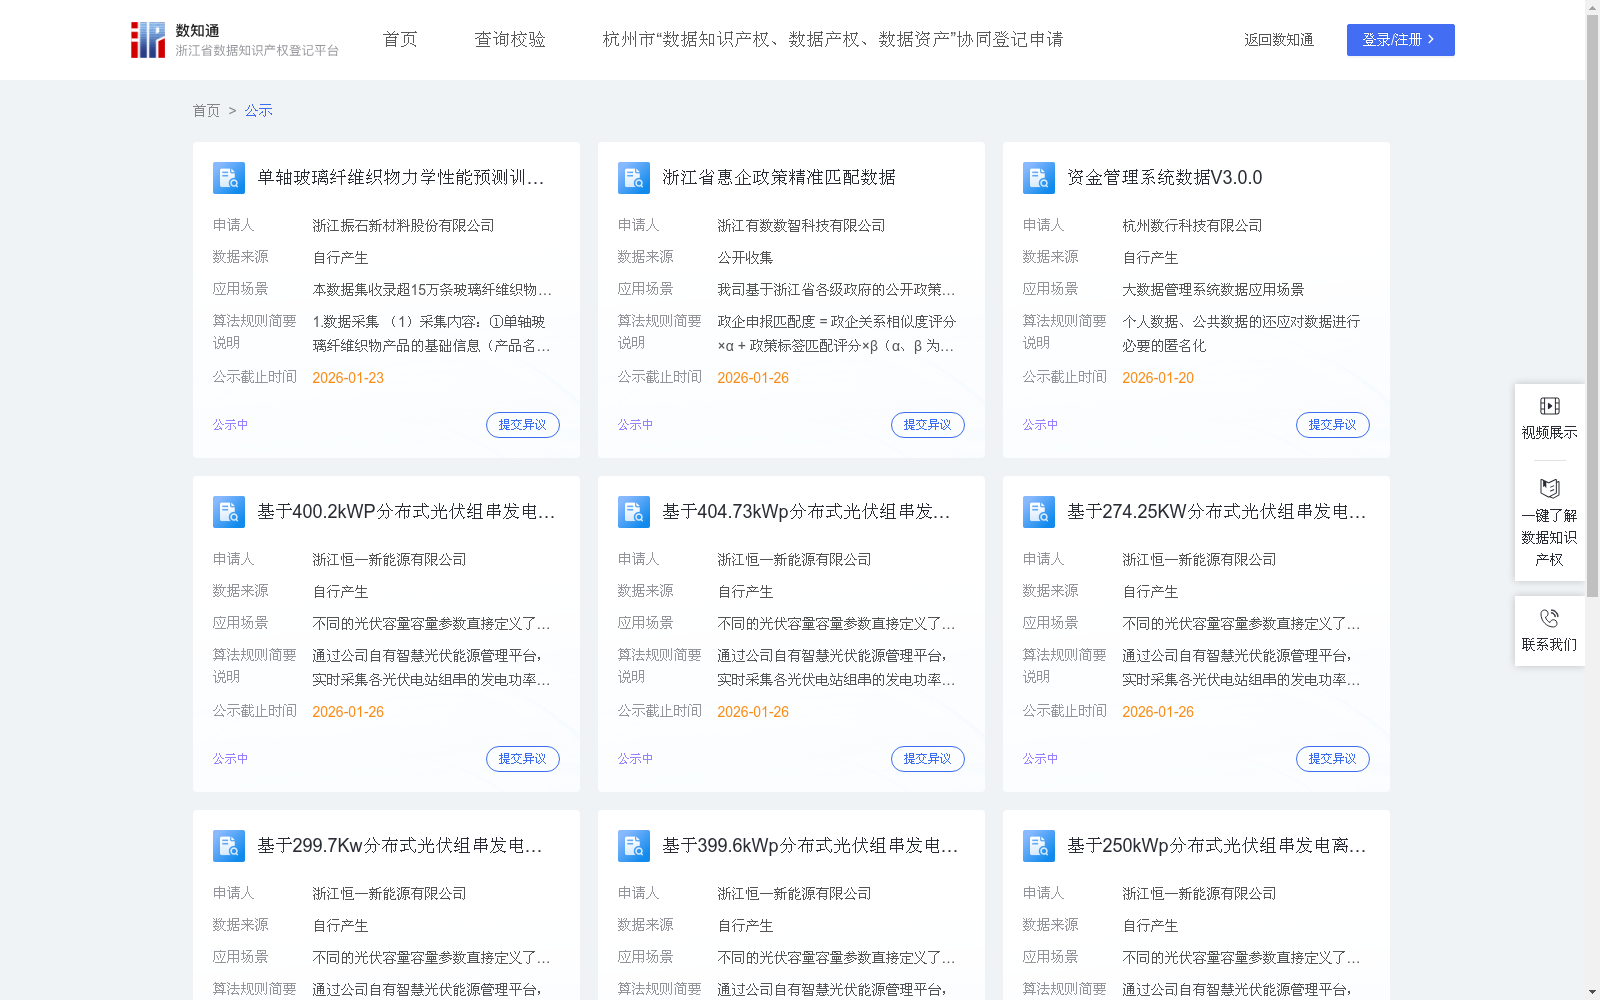
Task: Click document icon of 浙江省惠企政策精准匹配数据 card
Action: click(634, 178)
